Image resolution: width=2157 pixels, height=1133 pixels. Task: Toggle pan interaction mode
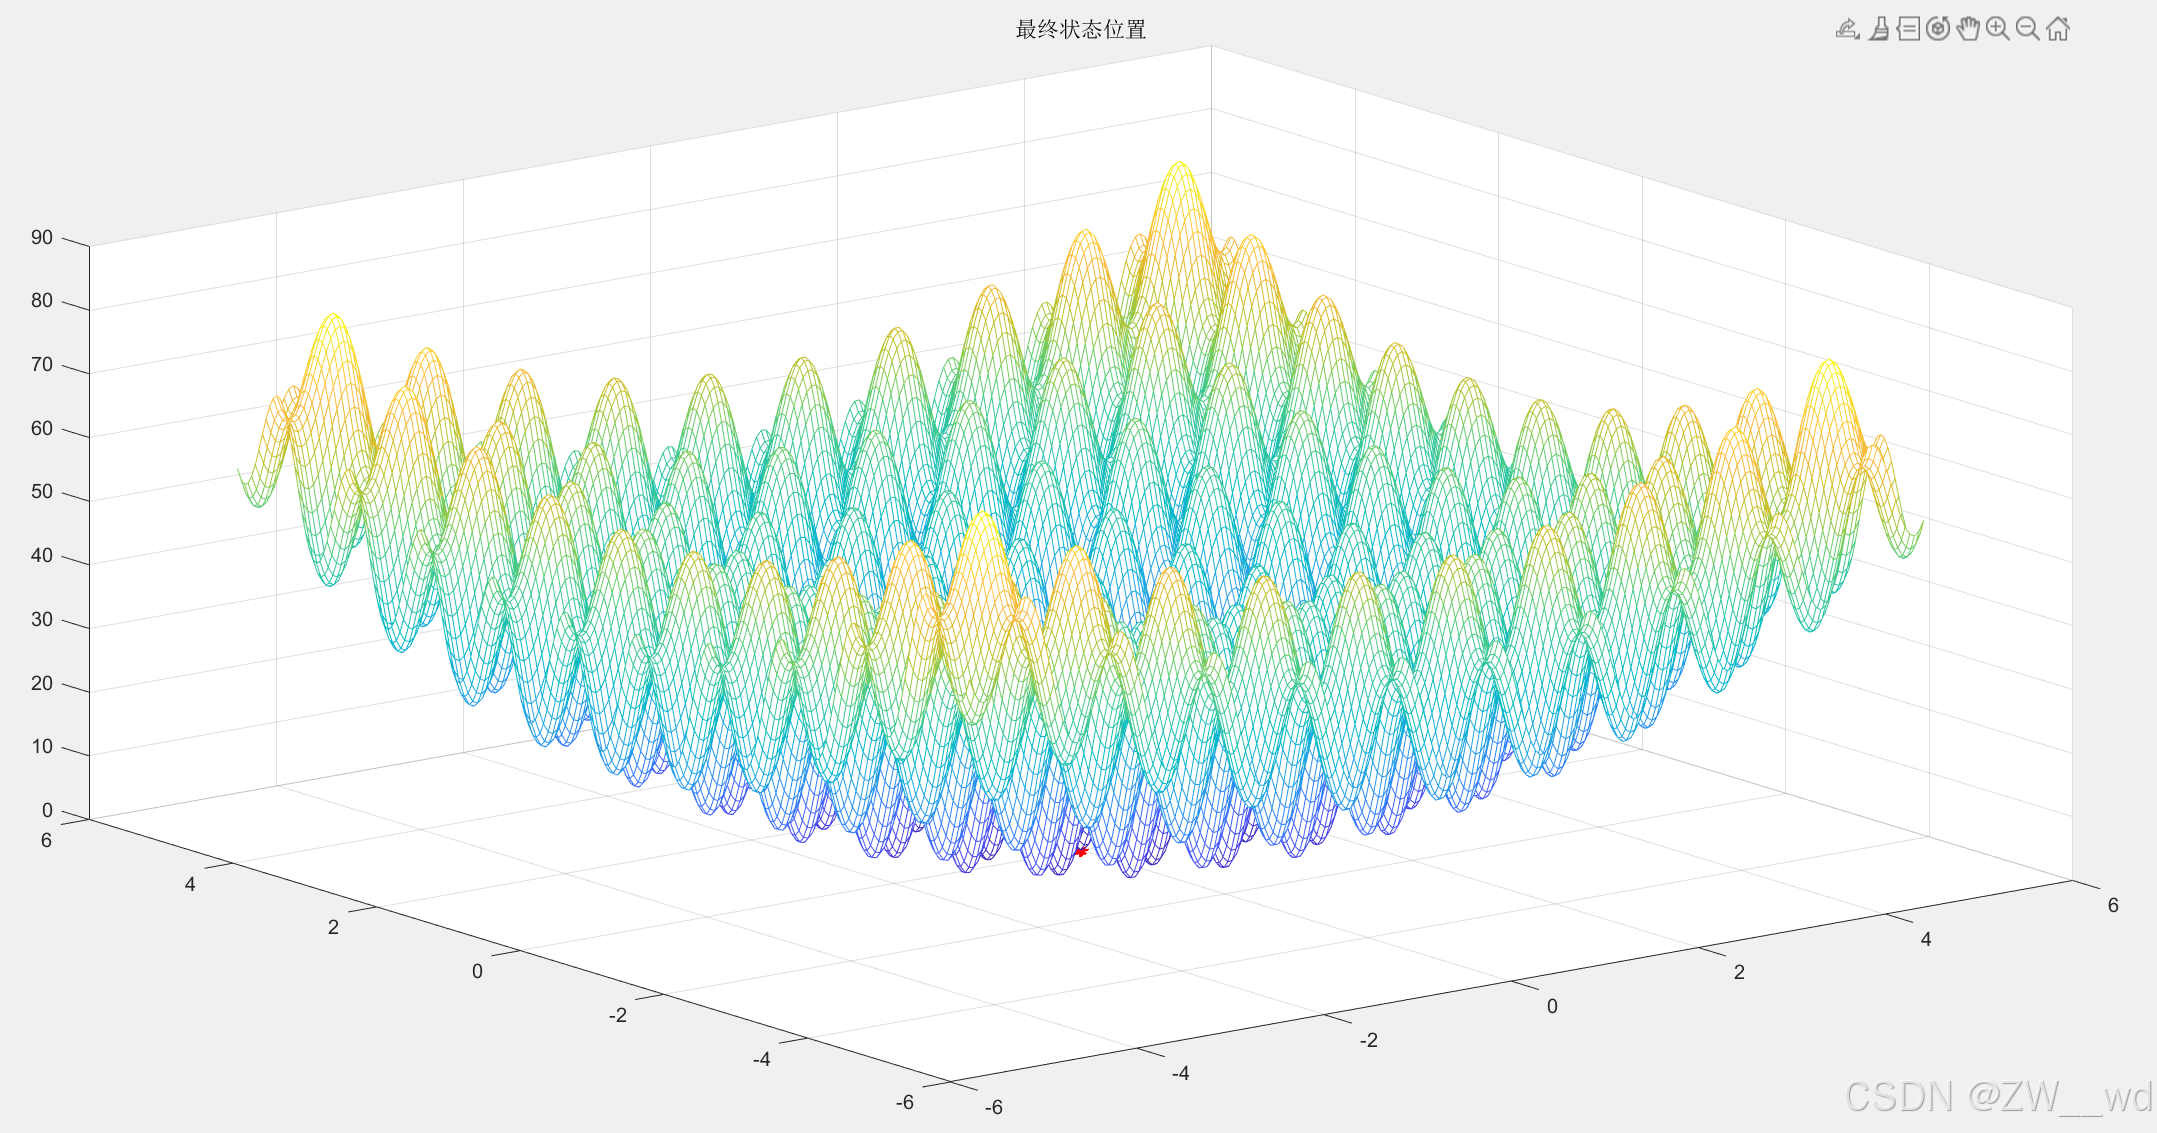click(x=1967, y=29)
